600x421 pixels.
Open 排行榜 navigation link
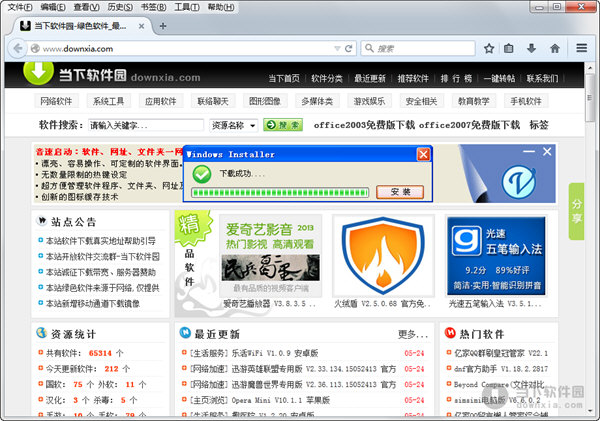(456, 78)
